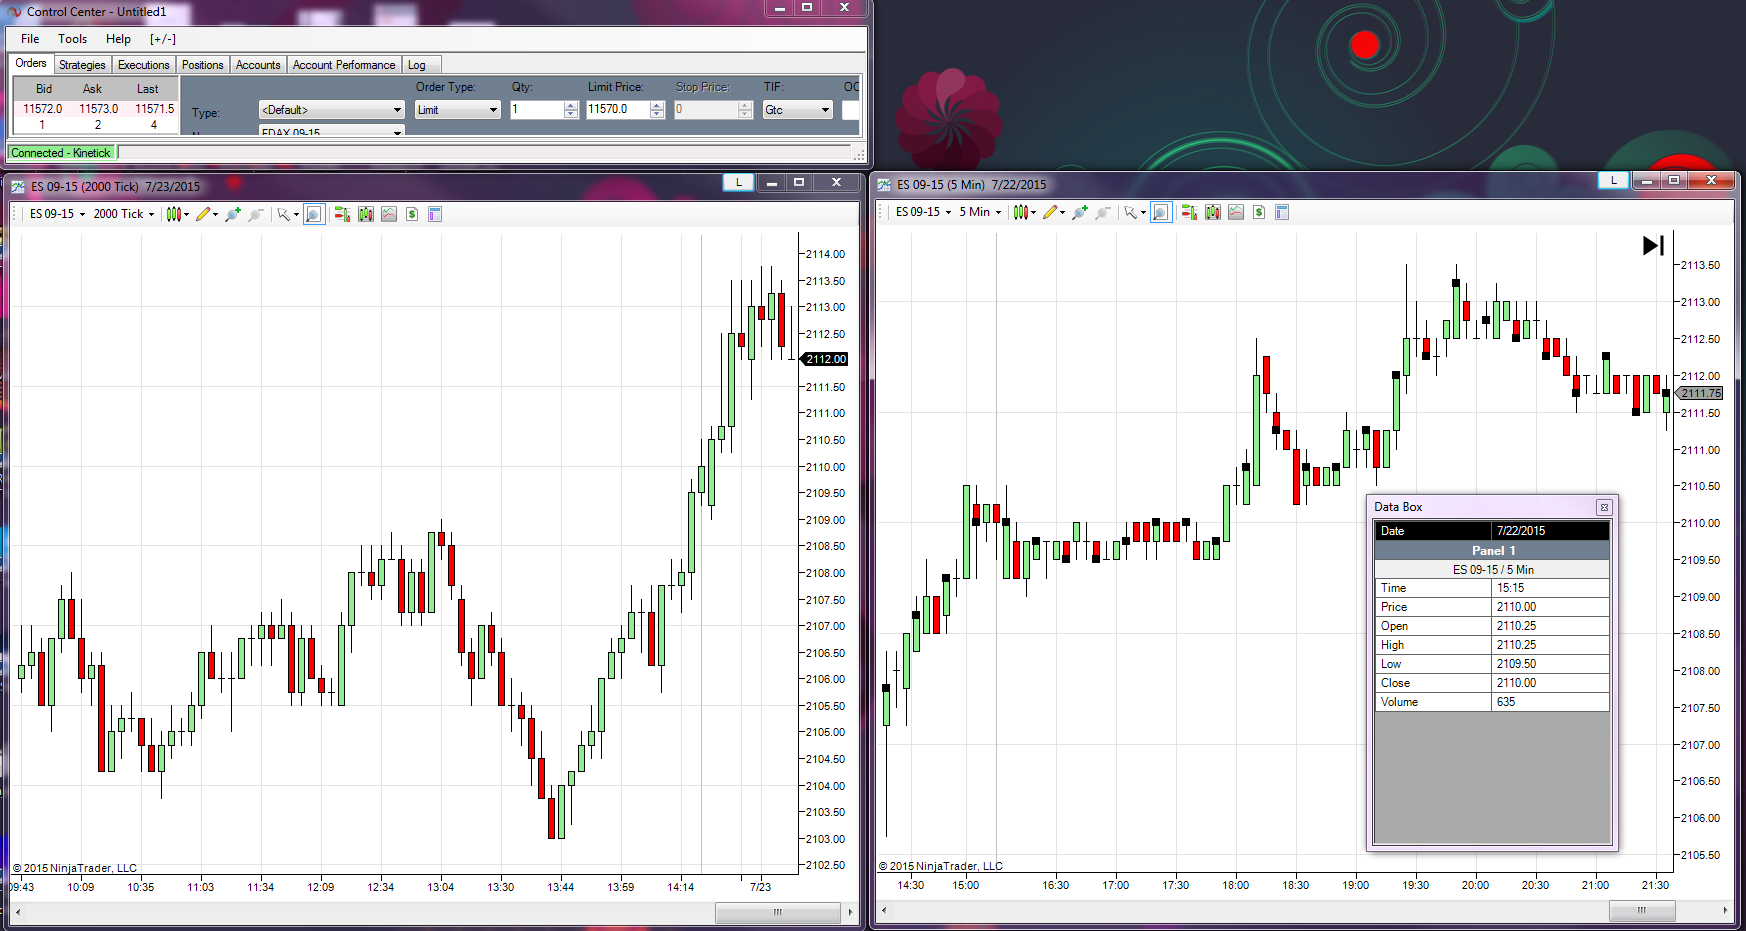Open File menu in Control Center

pos(30,39)
